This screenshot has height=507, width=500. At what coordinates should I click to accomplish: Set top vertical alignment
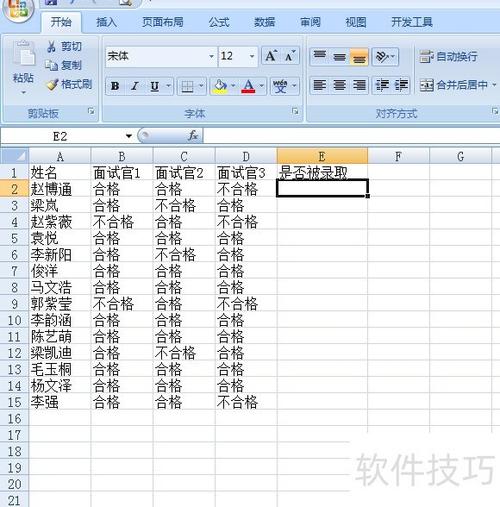[320, 56]
